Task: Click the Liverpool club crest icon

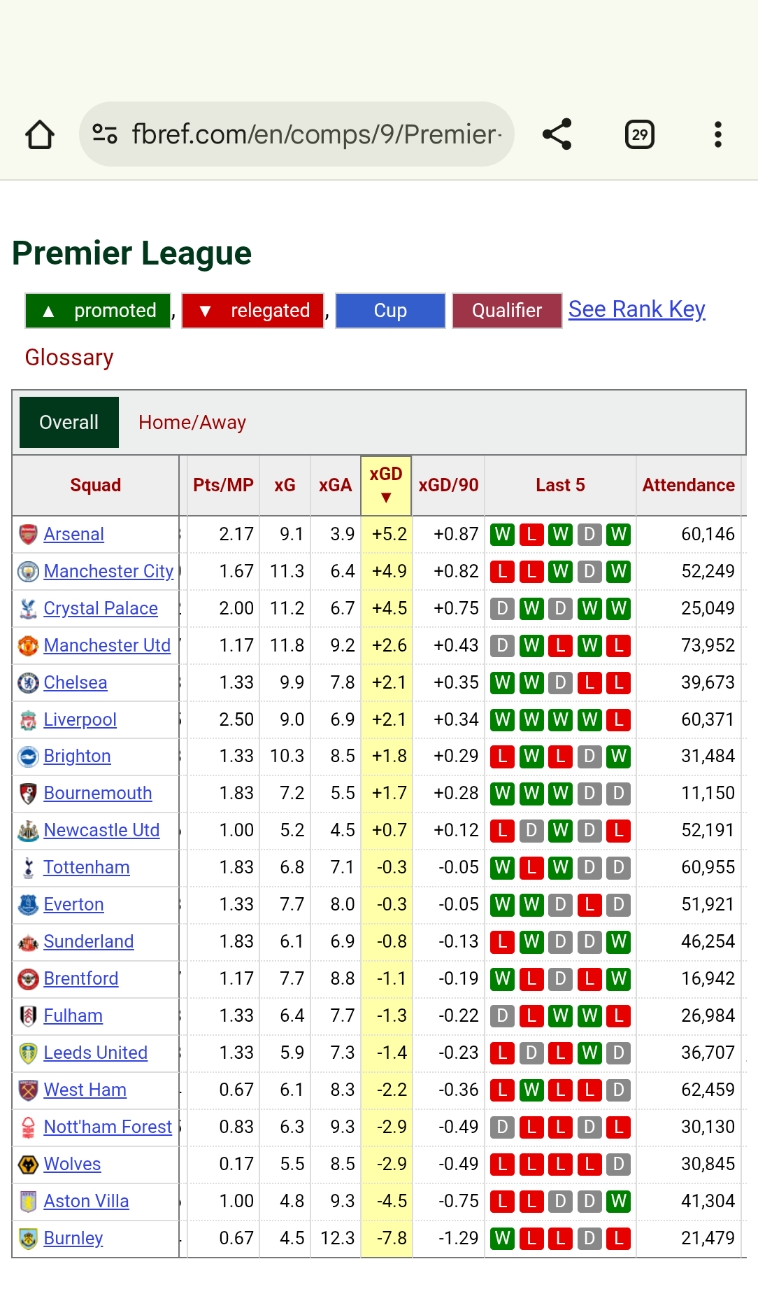Action: (x=28, y=719)
